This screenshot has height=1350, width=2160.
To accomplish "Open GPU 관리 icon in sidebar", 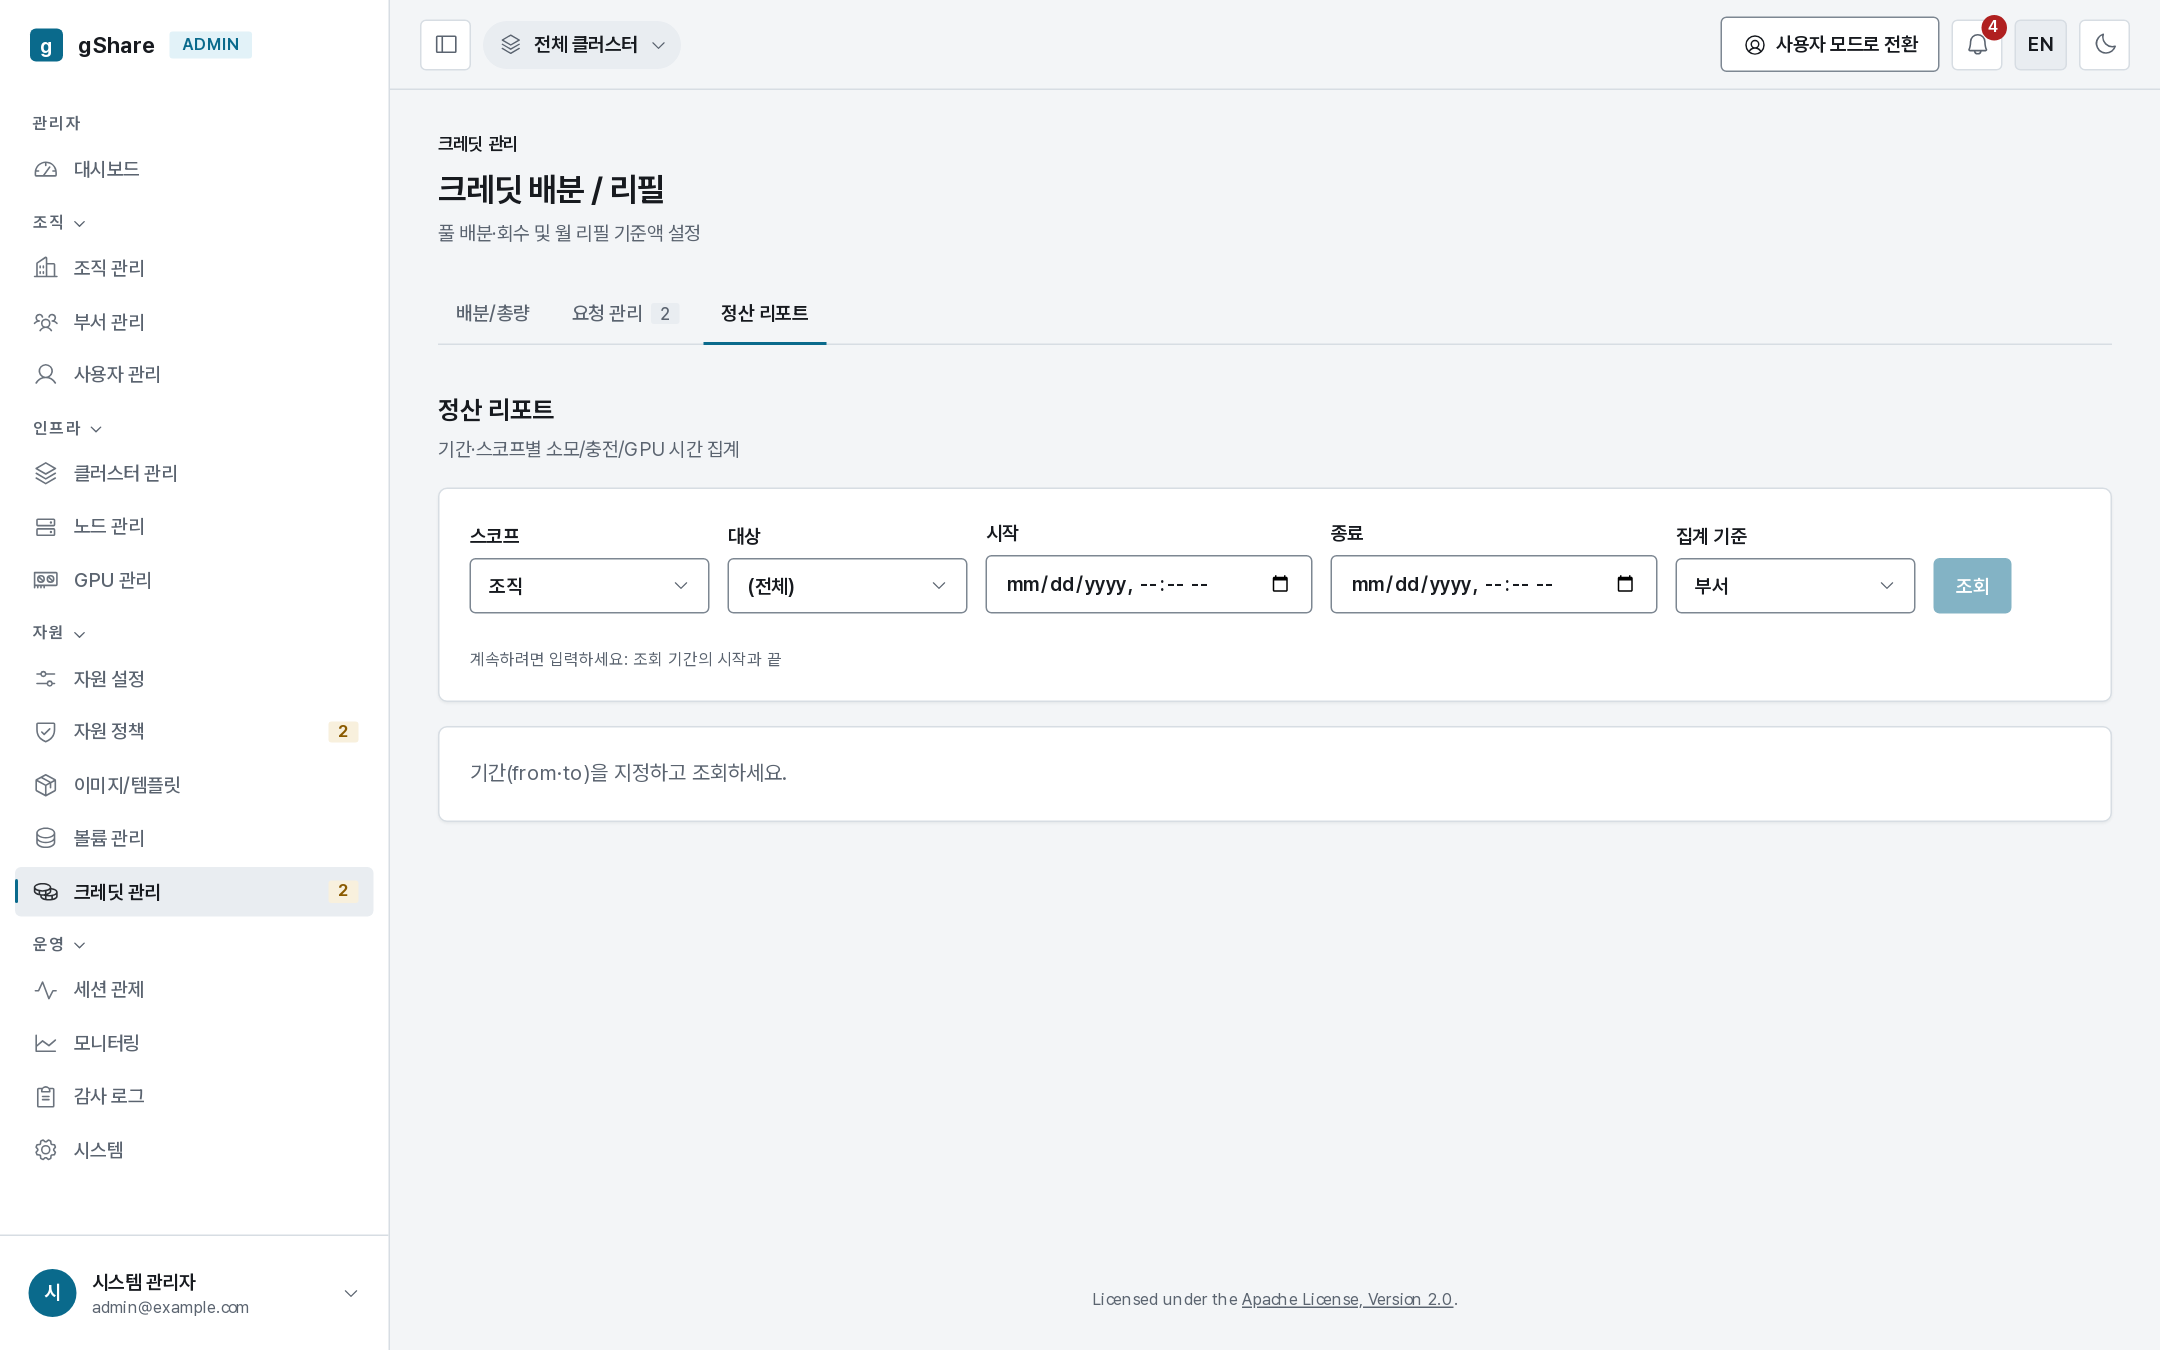I will click(46, 580).
